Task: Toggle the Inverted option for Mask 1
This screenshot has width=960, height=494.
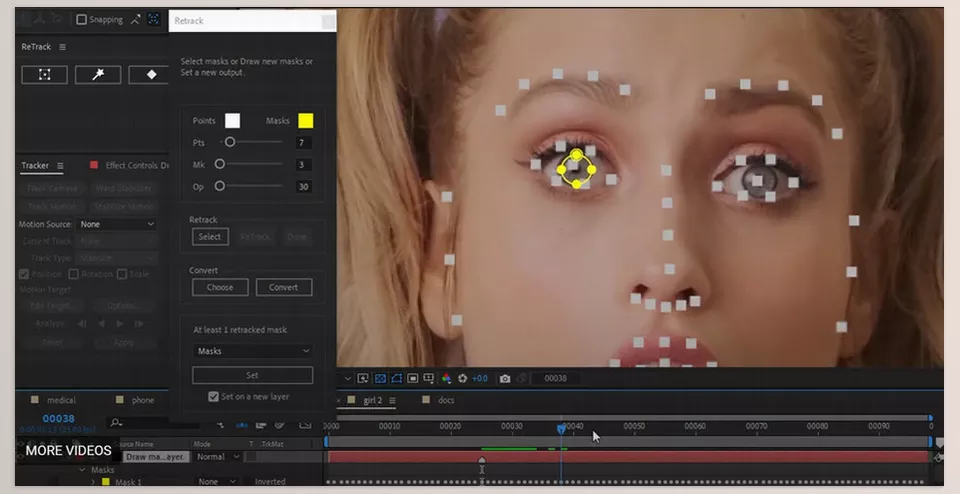Action: click(x=270, y=482)
